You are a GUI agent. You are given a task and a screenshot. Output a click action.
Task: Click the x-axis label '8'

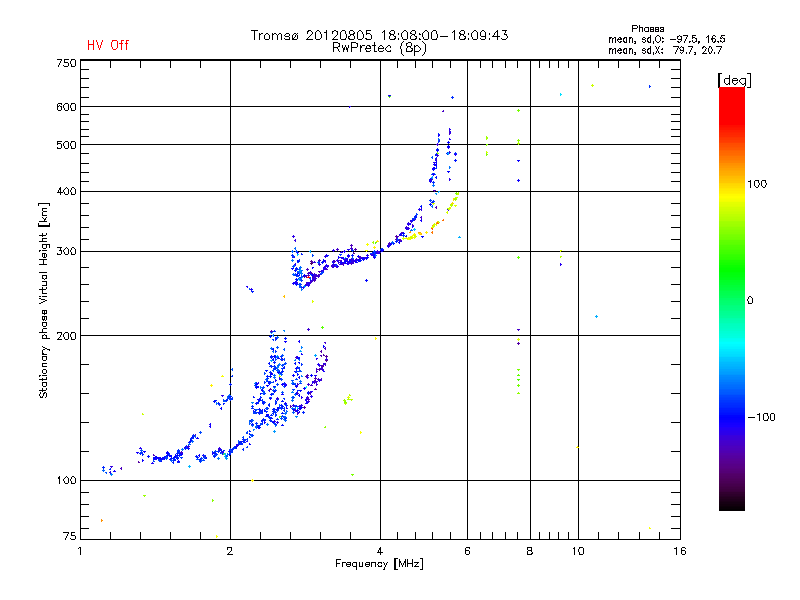[530, 551]
